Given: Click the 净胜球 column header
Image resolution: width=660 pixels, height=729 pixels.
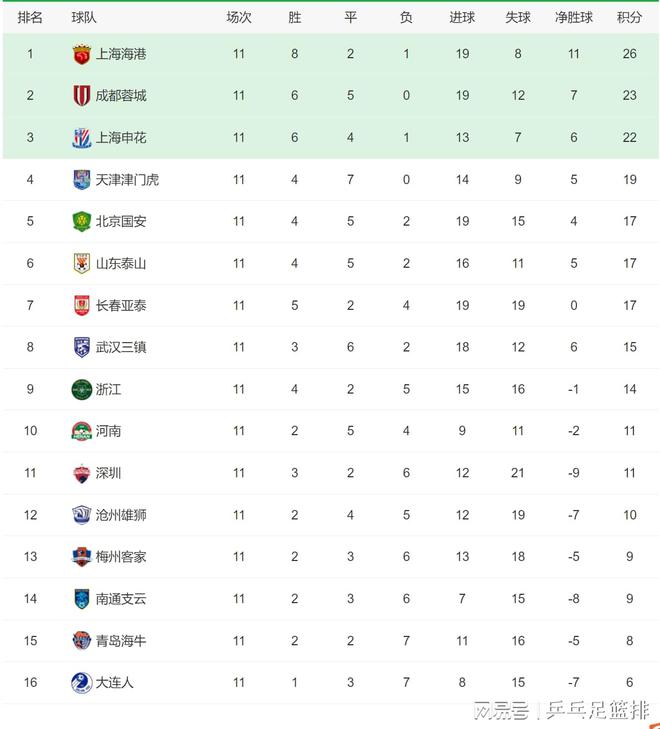Looking at the screenshot, I should (x=574, y=18).
